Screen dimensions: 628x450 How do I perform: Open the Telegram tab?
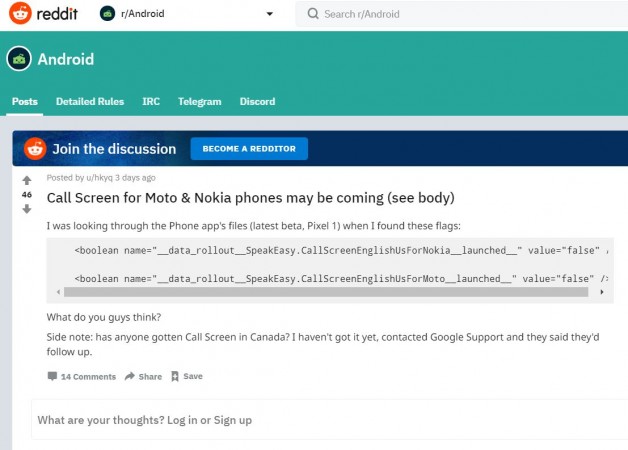tap(199, 102)
